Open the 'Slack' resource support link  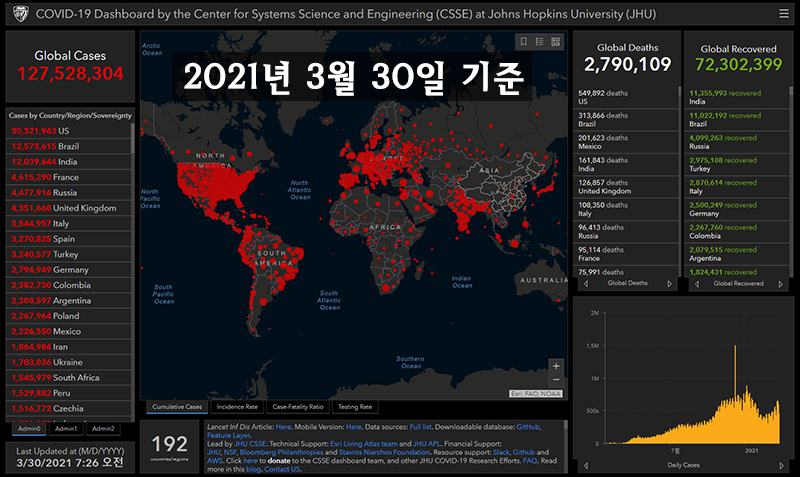501,453
